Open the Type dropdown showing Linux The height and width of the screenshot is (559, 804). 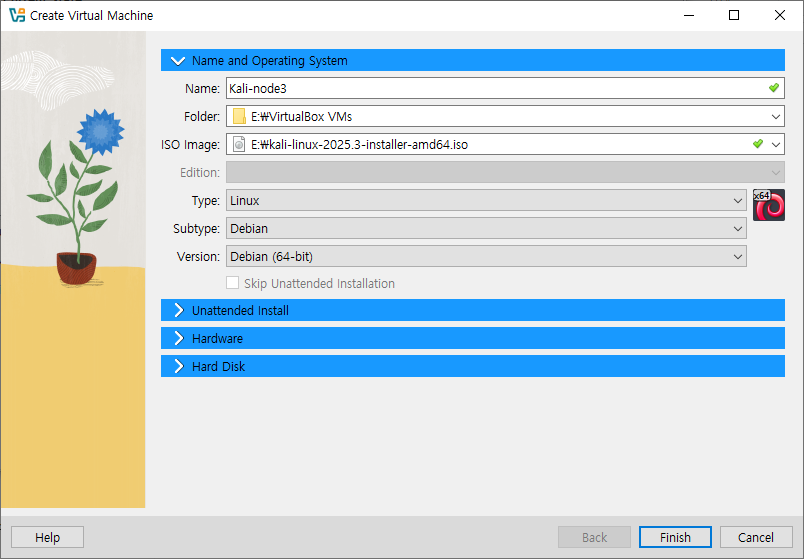point(486,201)
